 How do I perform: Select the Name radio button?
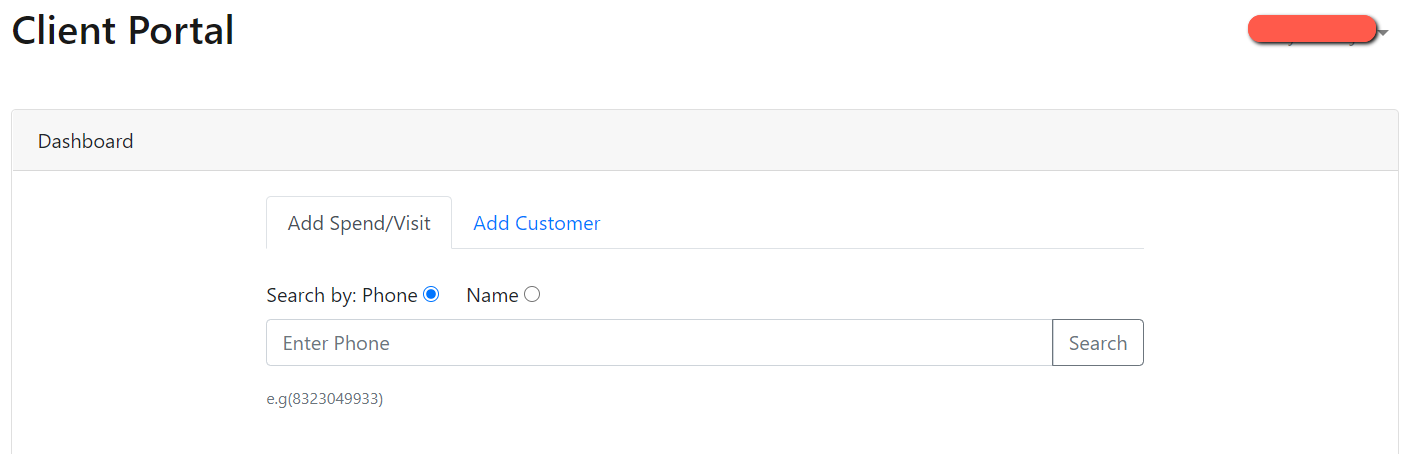[532, 294]
